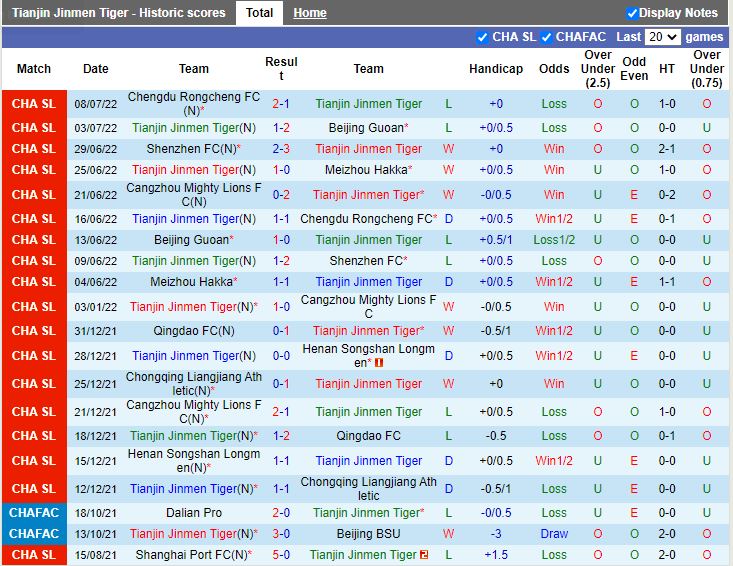Open Beijing Guoan link in 03/07/22 row

tap(365, 128)
